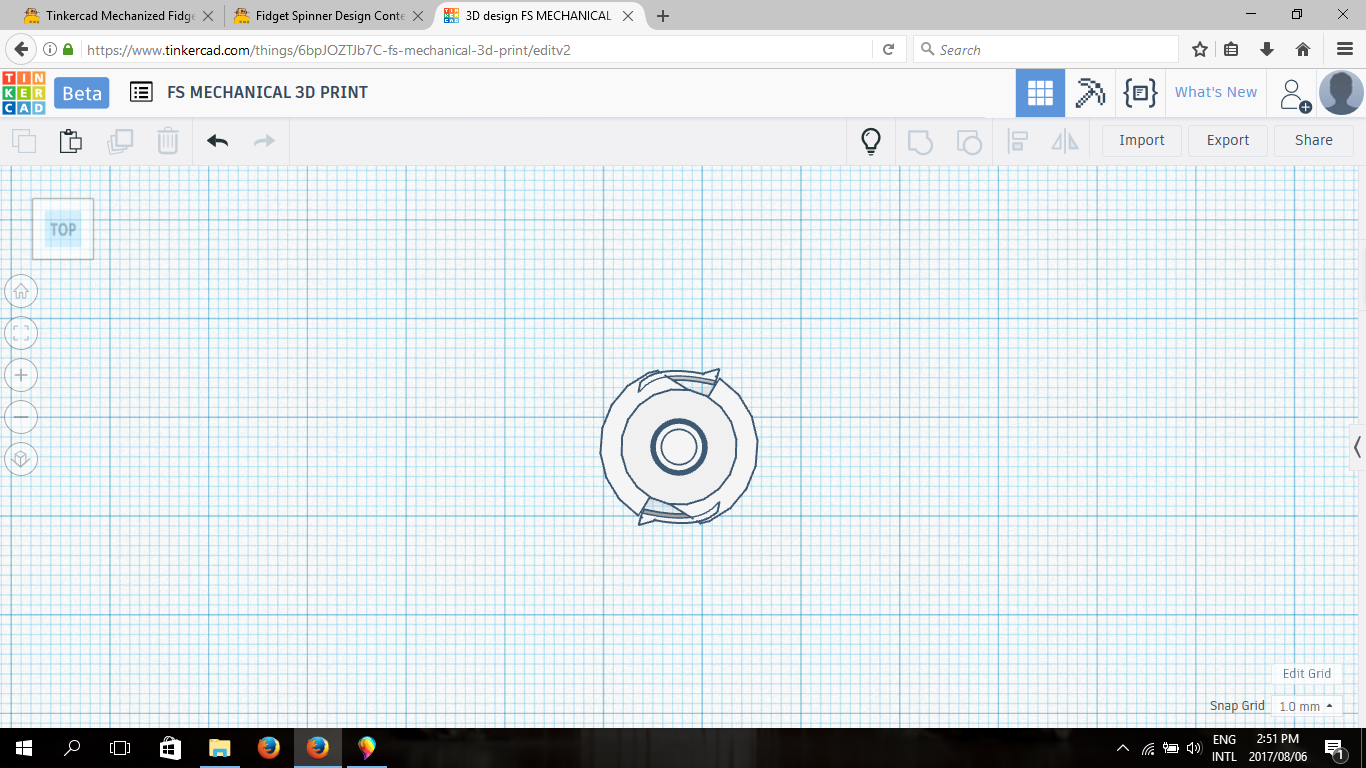
Task: Click the Export button
Action: [x=1228, y=140]
